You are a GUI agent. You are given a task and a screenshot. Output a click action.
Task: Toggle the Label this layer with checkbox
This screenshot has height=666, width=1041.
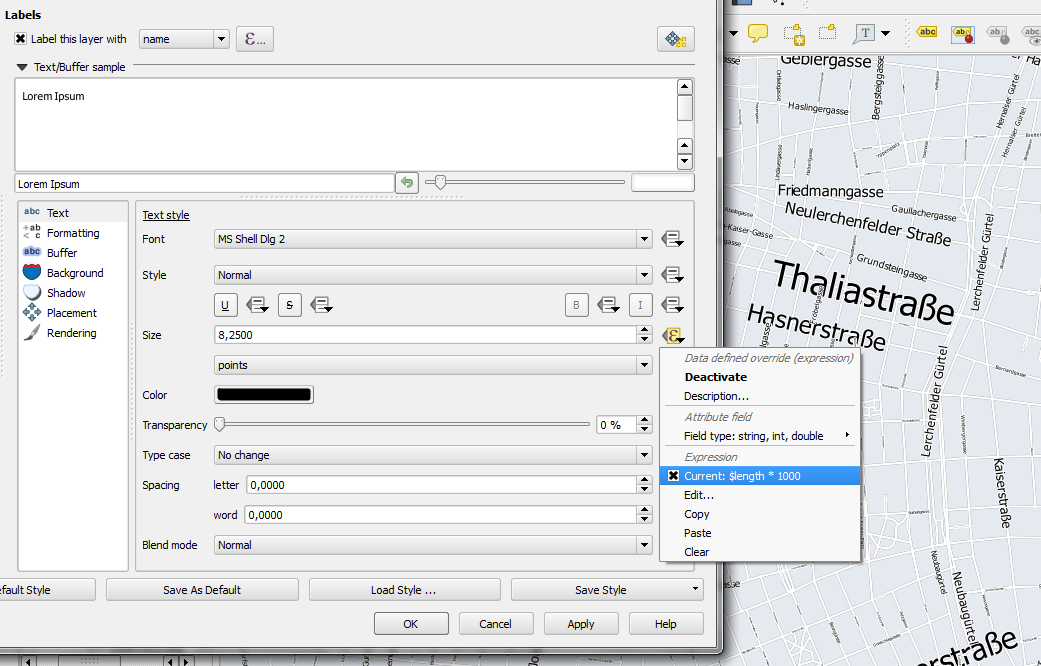coord(21,39)
